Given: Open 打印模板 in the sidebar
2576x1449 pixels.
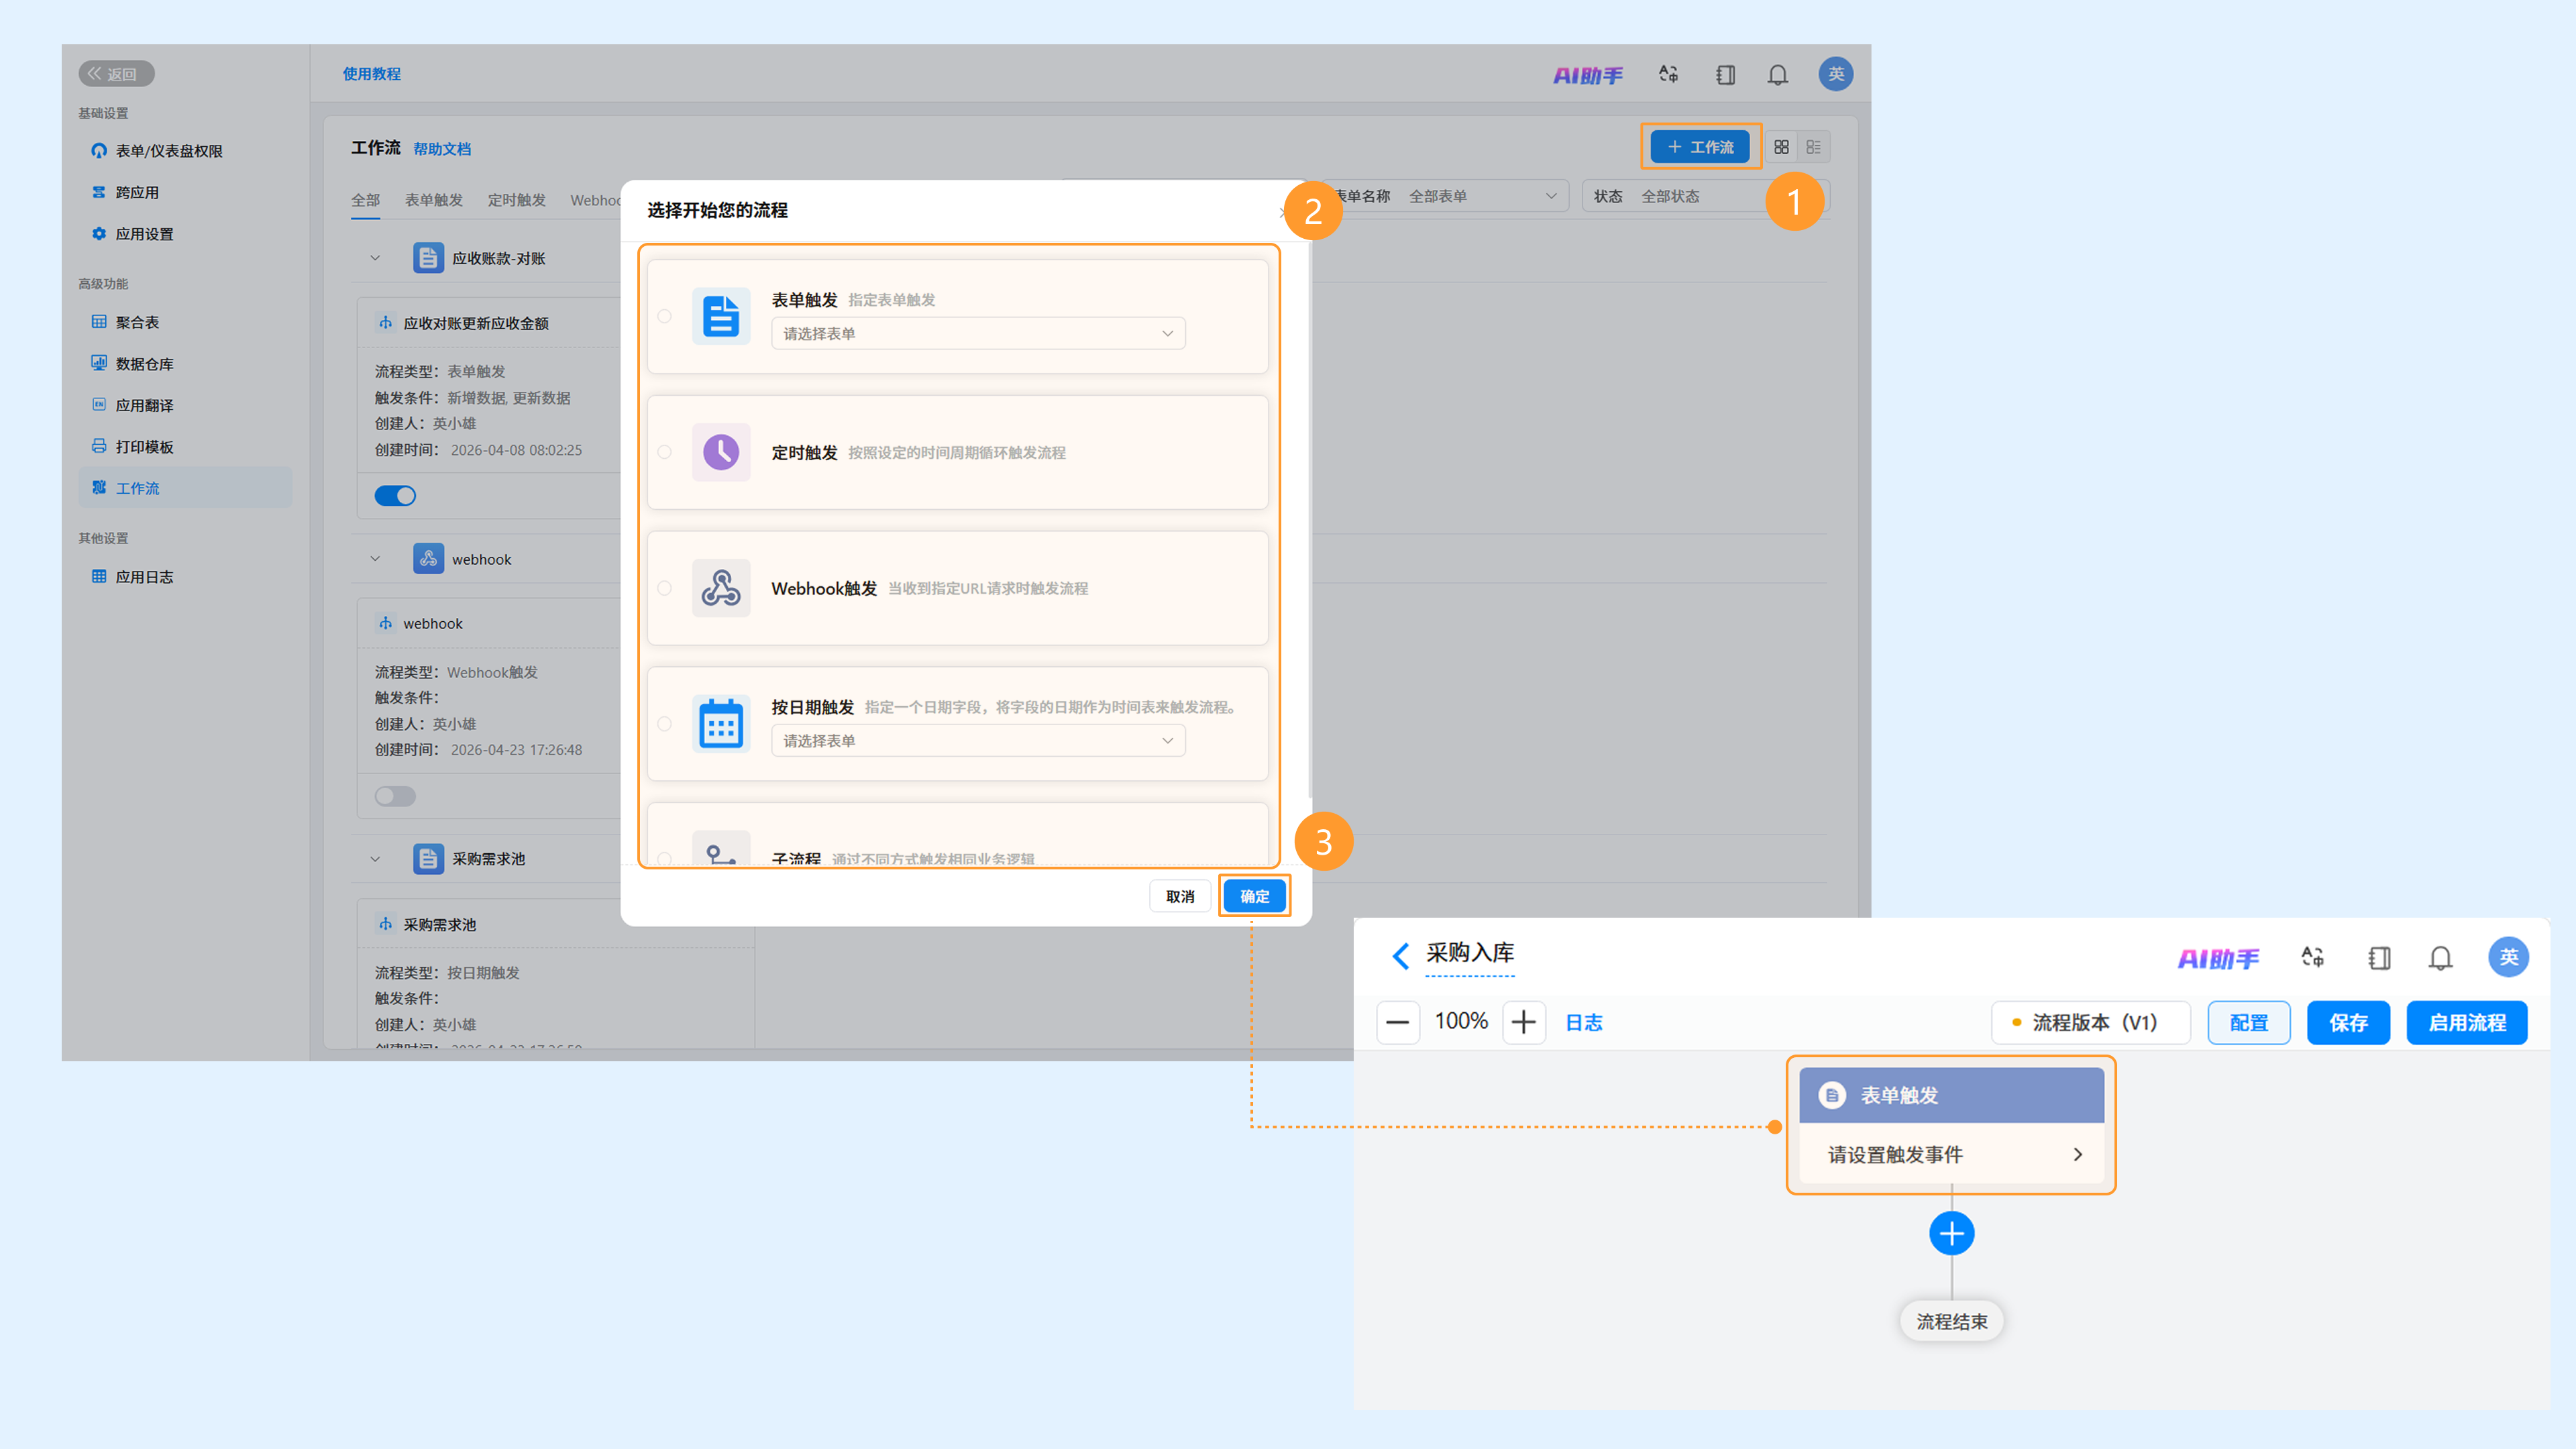Looking at the screenshot, I should [185, 447].
